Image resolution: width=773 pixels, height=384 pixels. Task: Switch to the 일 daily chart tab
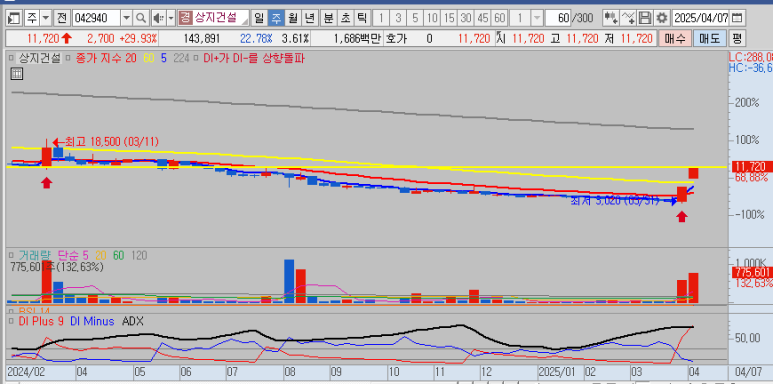(259, 18)
